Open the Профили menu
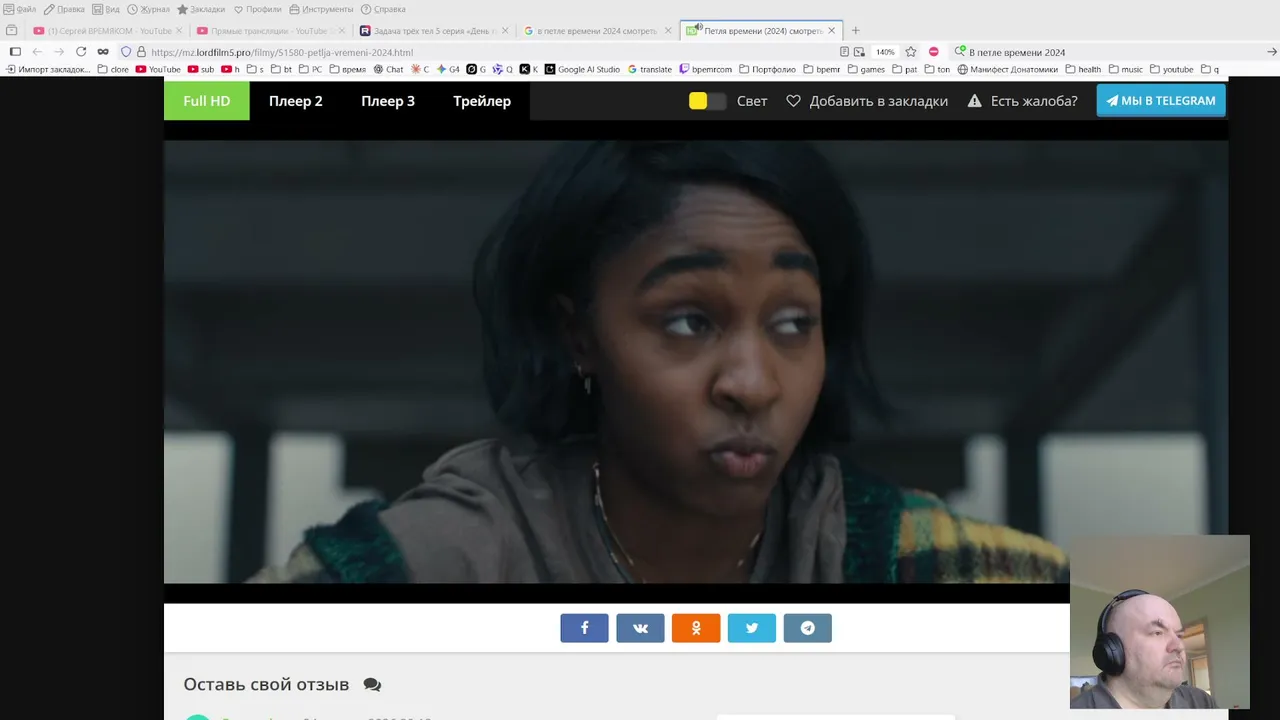Image resolution: width=1280 pixels, height=720 pixels. point(258,9)
